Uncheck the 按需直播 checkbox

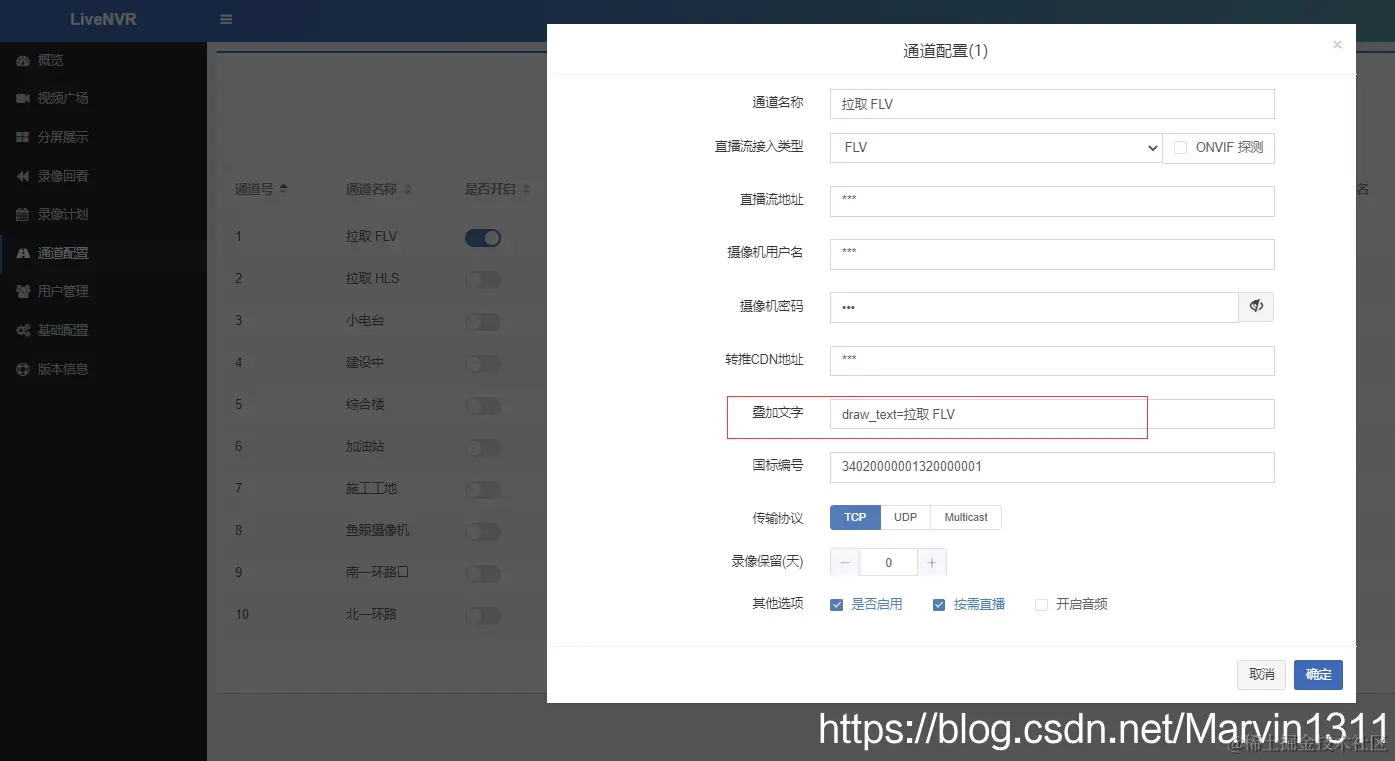point(938,604)
